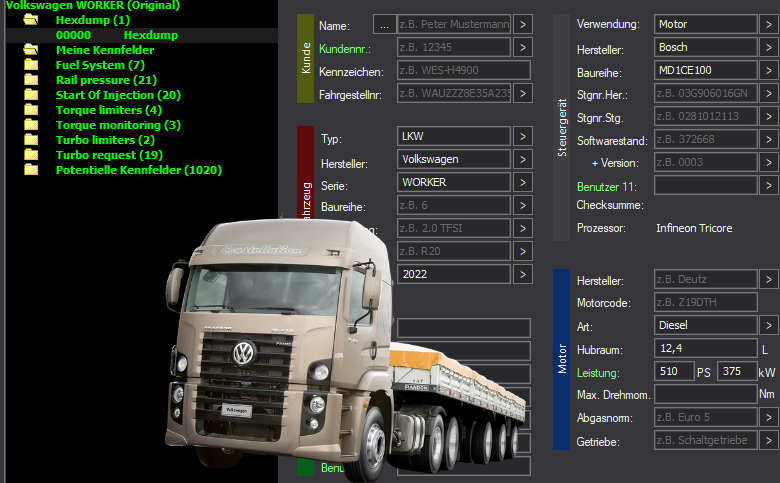This screenshot has width=780, height=483.
Task: Select the 00000 Hexdump tree row
Action: click(x=142, y=35)
